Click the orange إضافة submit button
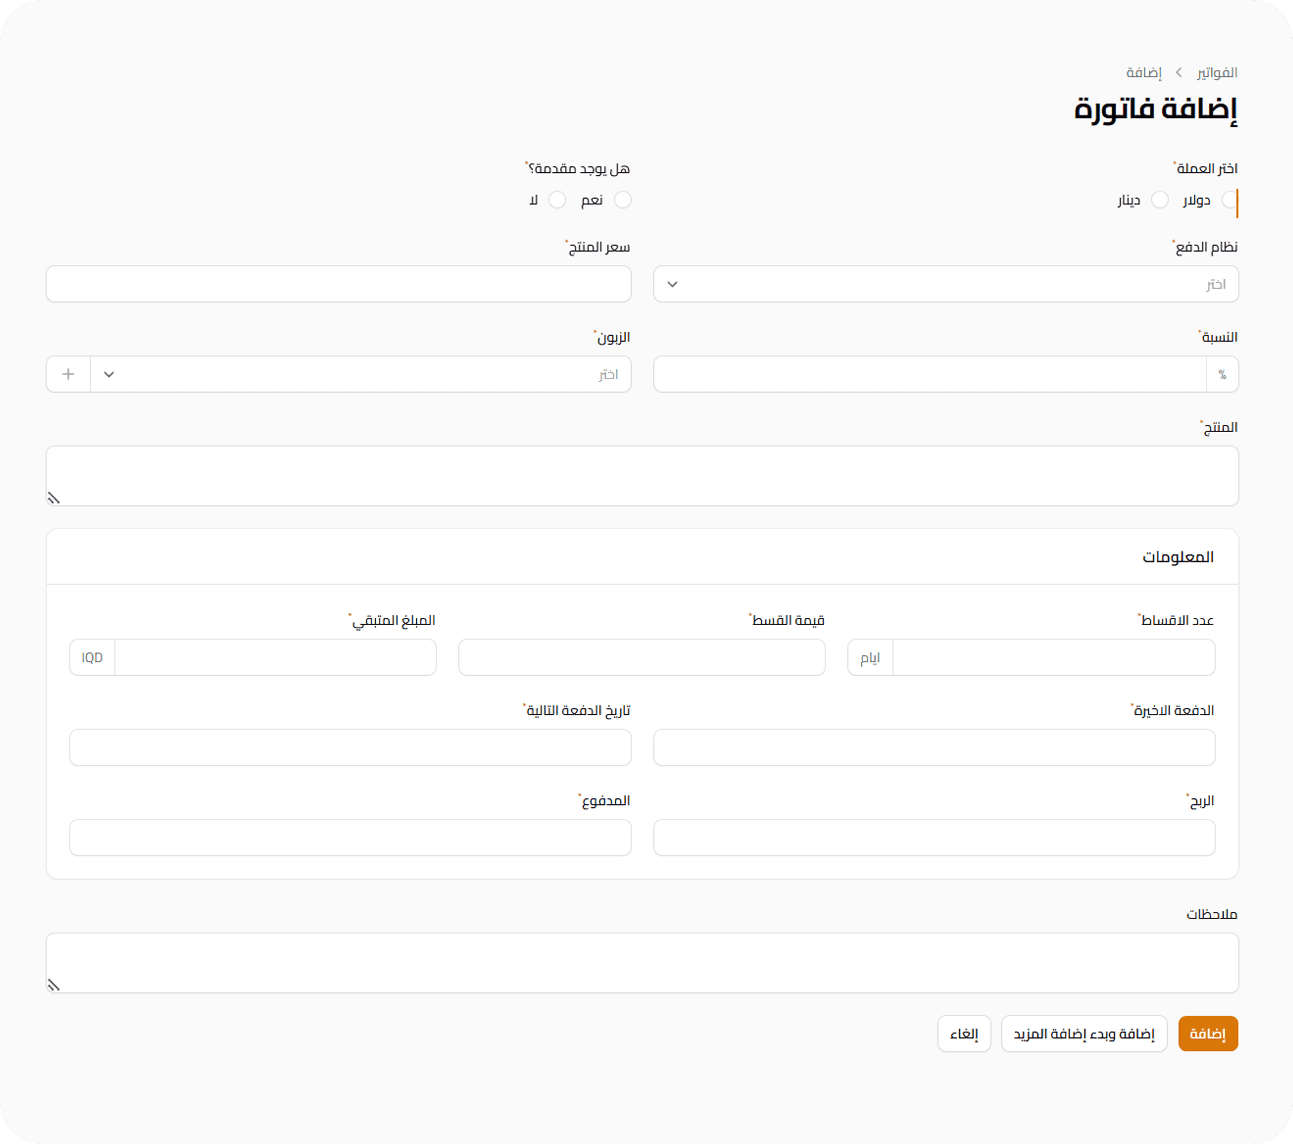Screen dimensions: 1293x1144 1208,1033
